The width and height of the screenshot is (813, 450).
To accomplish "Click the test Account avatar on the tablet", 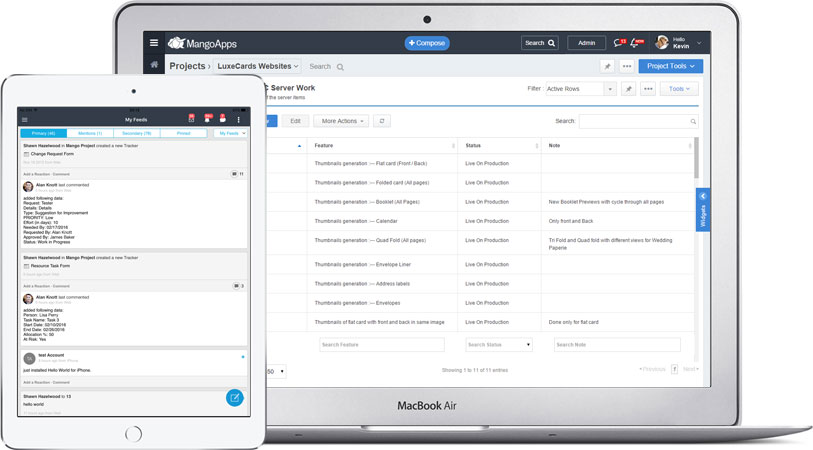I will 30,358.
